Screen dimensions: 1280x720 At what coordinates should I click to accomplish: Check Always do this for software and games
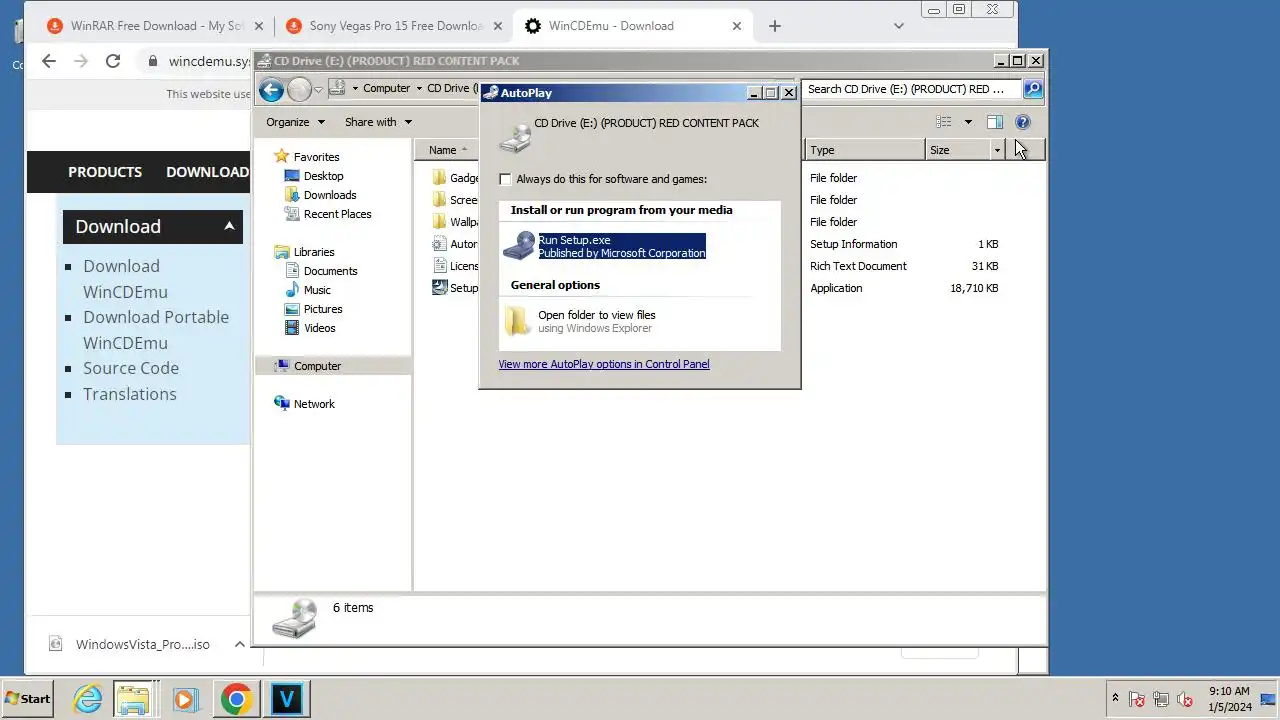pyautogui.click(x=505, y=179)
